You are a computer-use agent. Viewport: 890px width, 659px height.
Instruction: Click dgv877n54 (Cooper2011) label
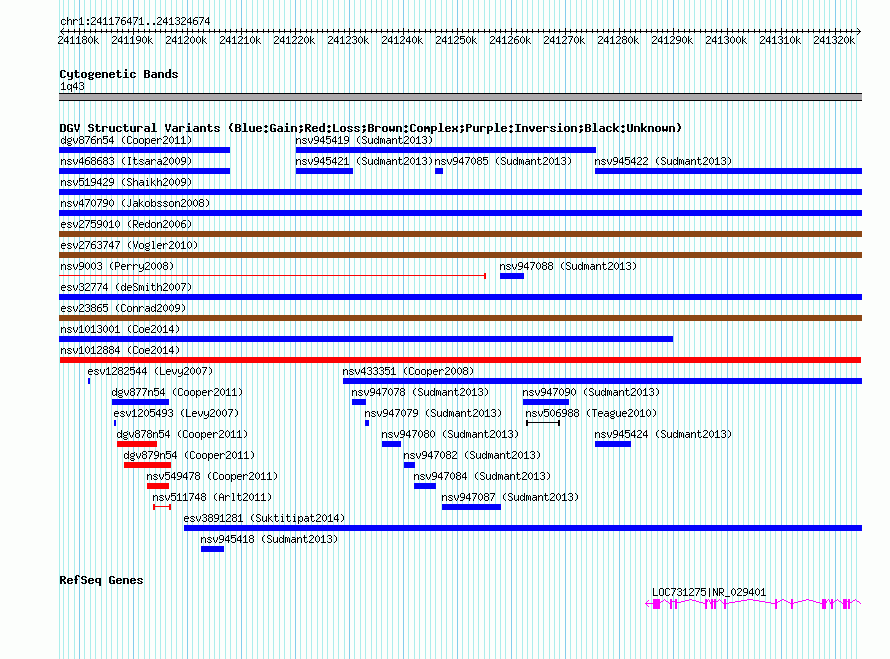(177, 392)
